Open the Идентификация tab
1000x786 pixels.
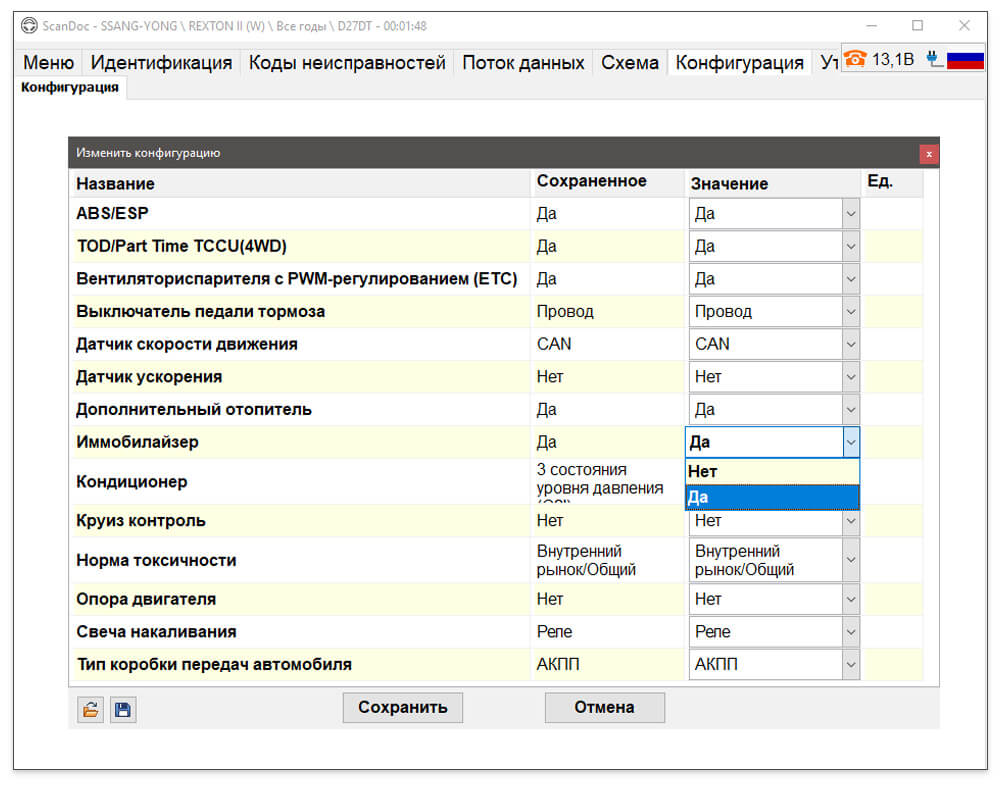click(161, 63)
